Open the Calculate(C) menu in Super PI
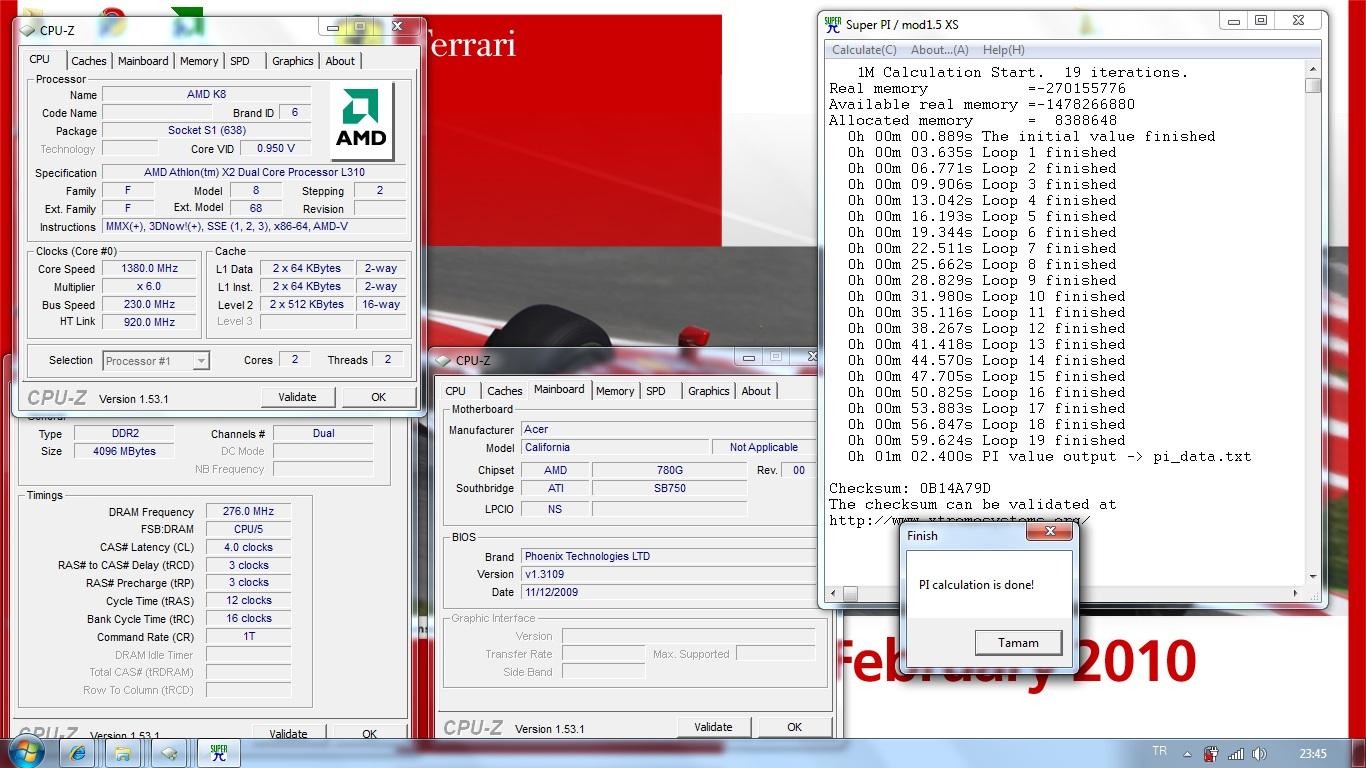1366x768 pixels. tap(864, 50)
